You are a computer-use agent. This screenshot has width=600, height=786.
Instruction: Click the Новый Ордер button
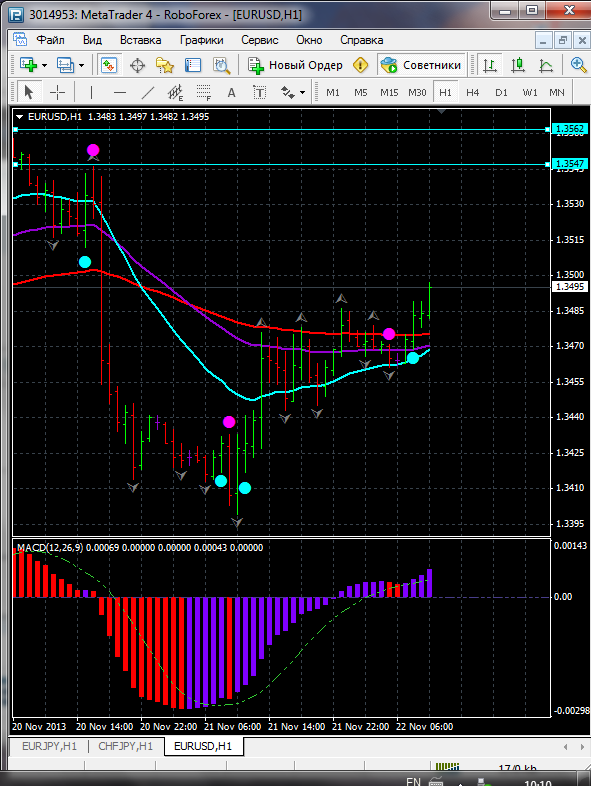pyautogui.click(x=295, y=65)
